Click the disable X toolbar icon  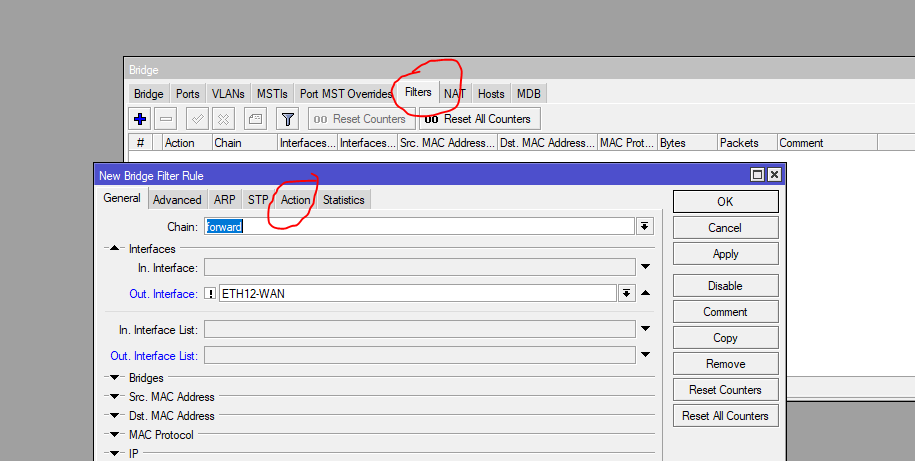click(223, 119)
